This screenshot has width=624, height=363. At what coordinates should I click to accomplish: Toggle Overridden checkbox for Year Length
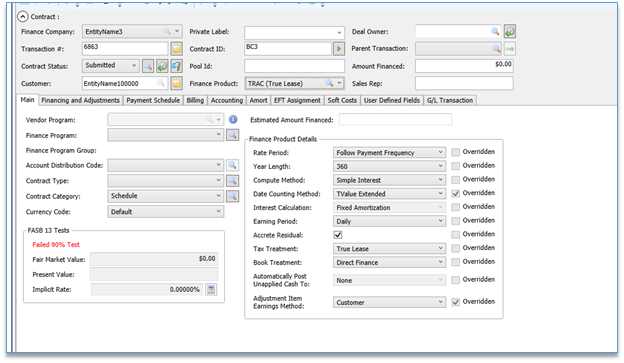tap(456, 166)
